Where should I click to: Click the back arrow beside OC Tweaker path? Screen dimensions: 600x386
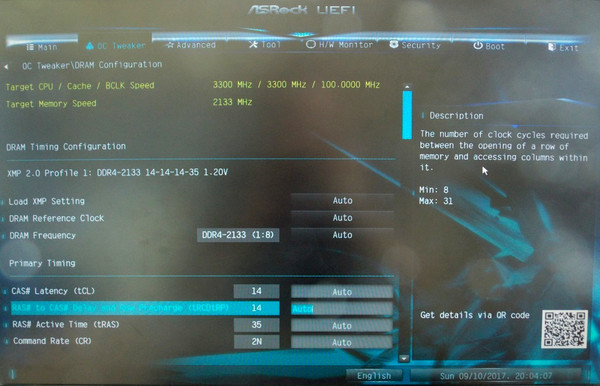click(6, 67)
